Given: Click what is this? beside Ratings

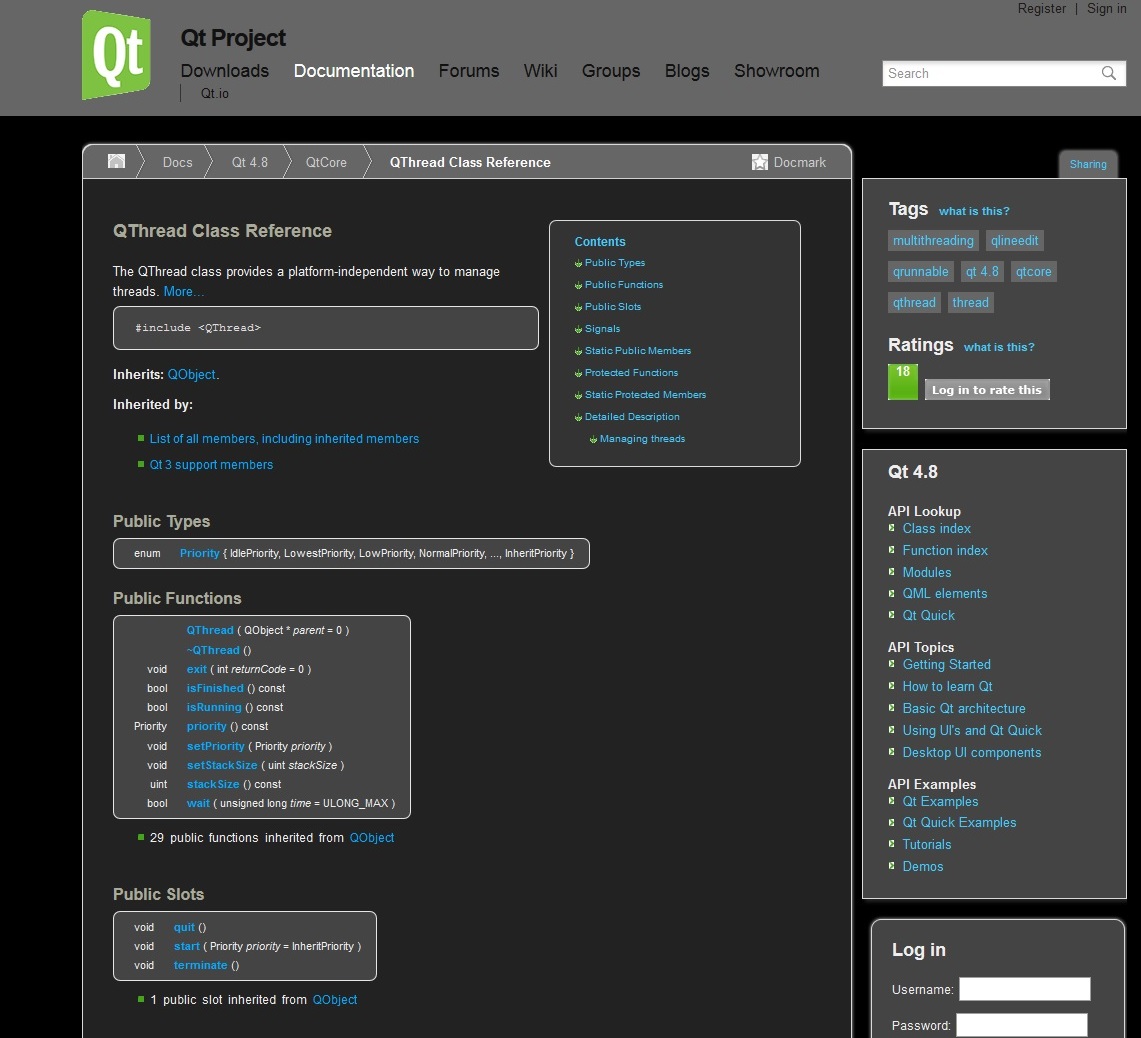Looking at the screenshot, I should pos(998,347).
